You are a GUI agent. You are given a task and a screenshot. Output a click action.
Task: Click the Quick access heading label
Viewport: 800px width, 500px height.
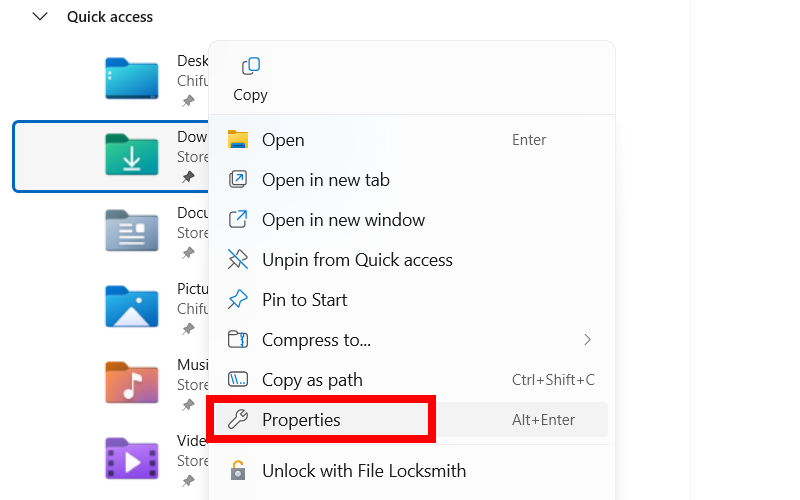point(110,17)
